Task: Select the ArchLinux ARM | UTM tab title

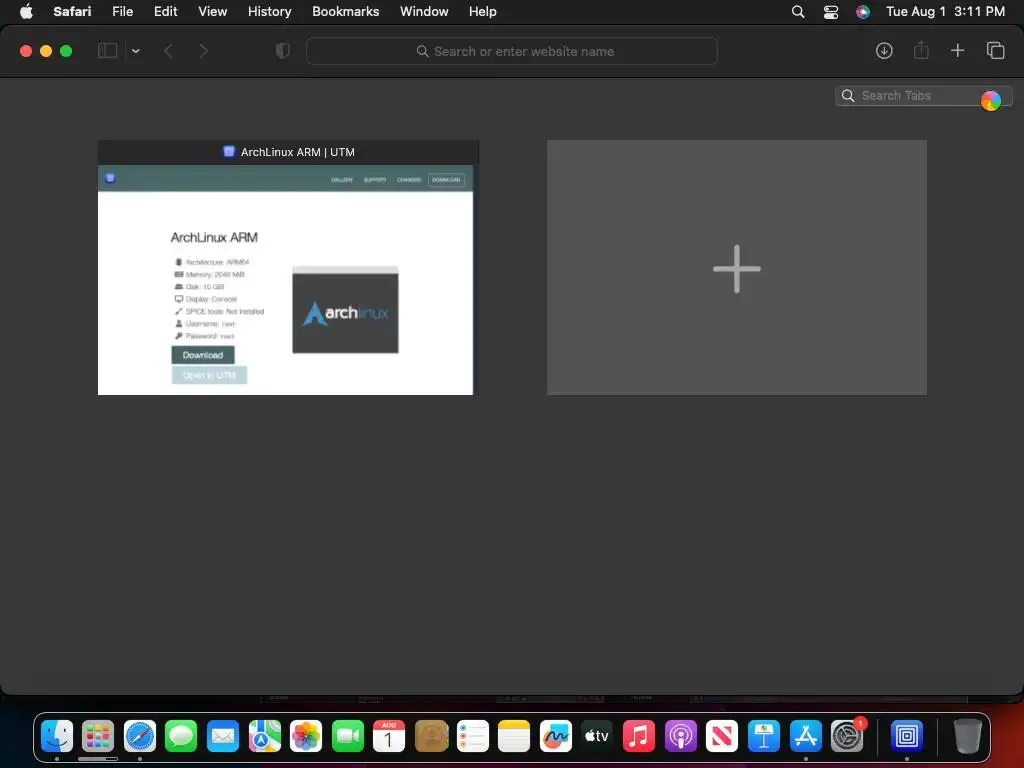Action: (297, 152)
